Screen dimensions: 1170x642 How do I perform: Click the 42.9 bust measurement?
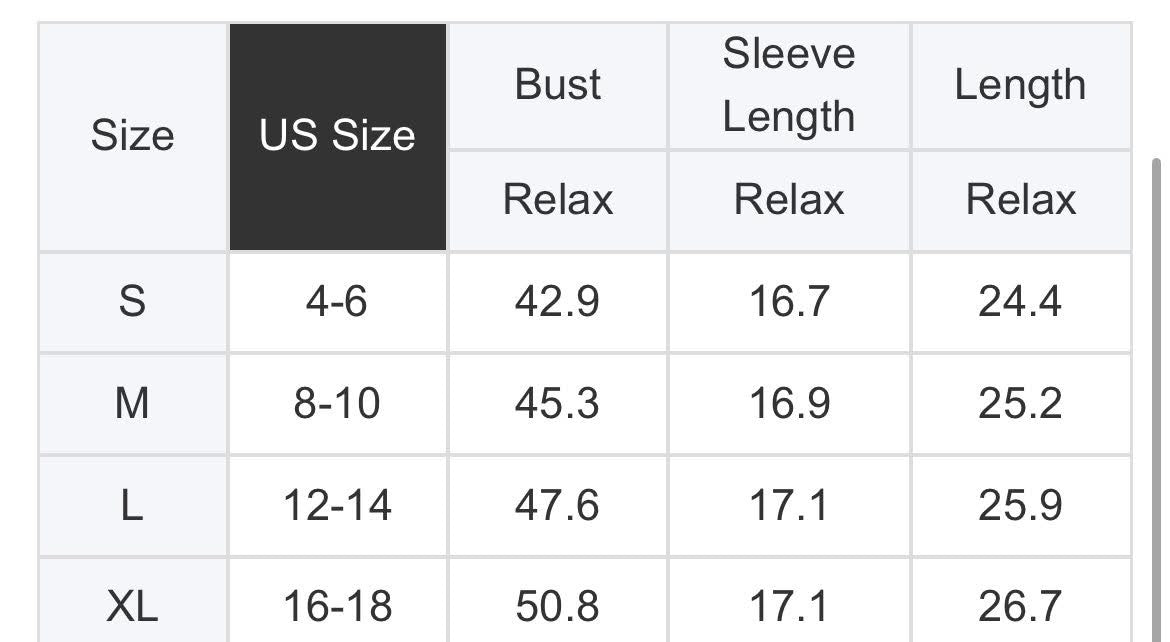[x=558, y=301]
